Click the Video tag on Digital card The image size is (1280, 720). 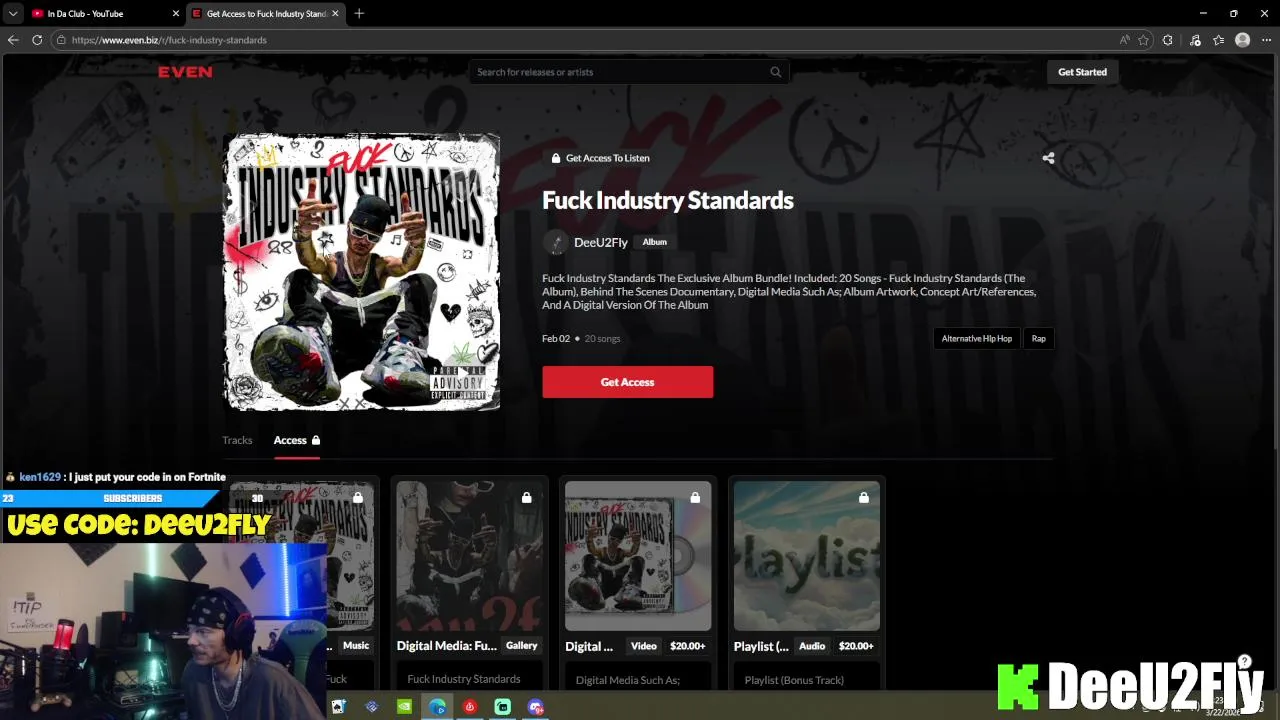point(644,646)
